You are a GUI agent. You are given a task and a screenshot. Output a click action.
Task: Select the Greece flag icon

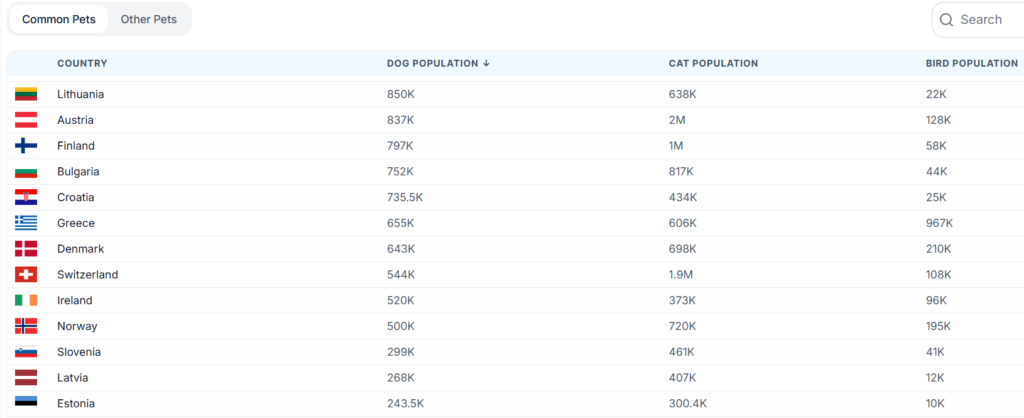(x=26, y=223)
